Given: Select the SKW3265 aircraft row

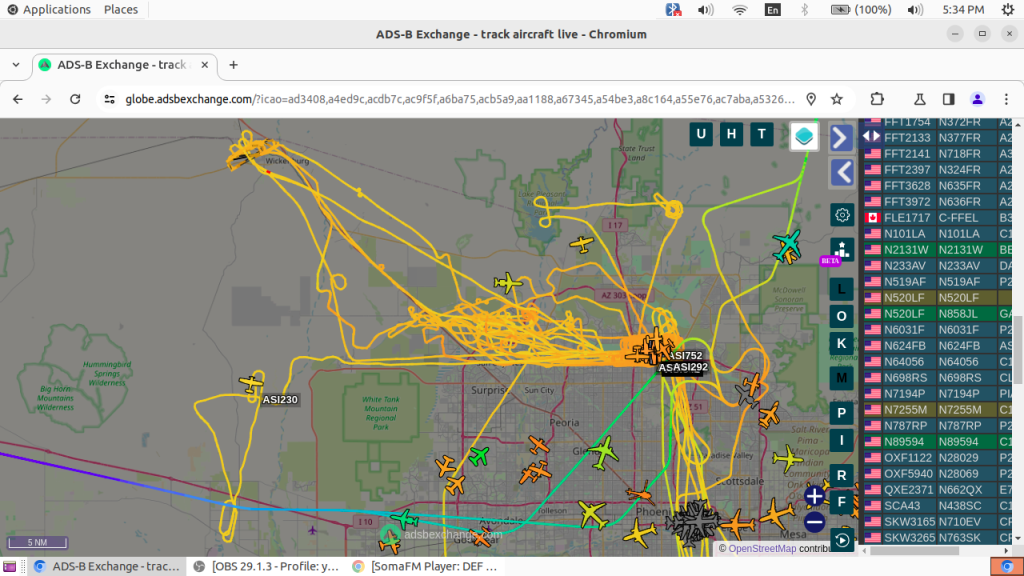Looking at the screenshot, I should pyautogui.click(x=937, y=537).
